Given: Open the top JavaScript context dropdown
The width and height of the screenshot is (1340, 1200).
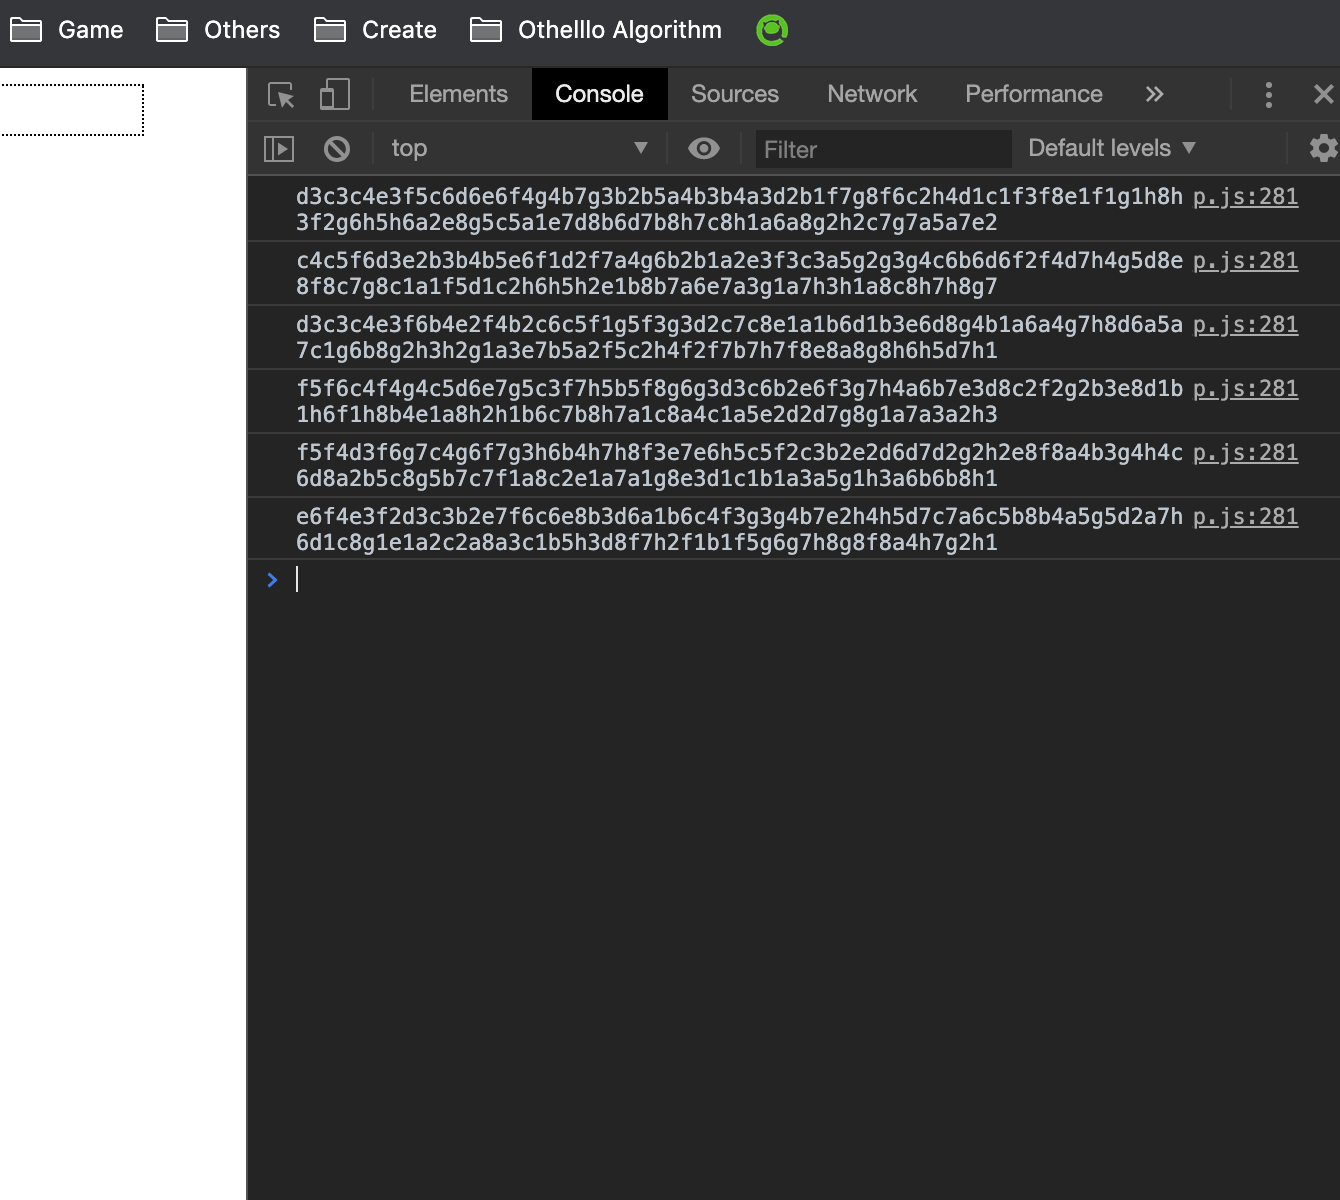Looking at the screenshot, I should click(x=519, y=148).
